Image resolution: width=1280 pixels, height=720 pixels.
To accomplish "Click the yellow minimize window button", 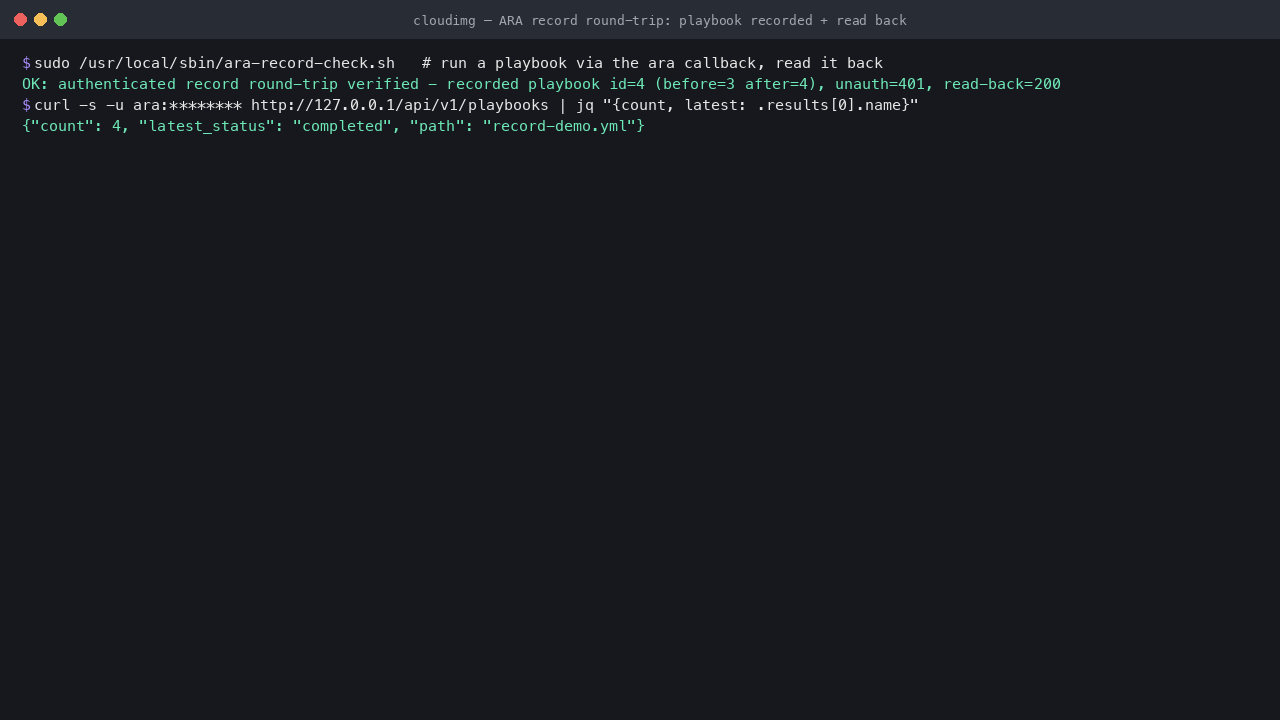I will pyautogui.click(x=40, y=20).
